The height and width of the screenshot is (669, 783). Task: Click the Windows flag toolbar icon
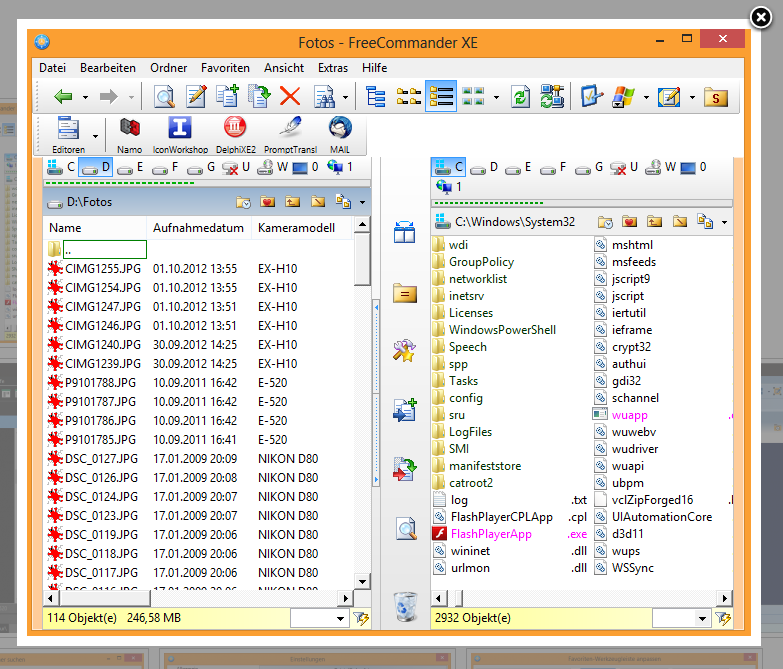pos(623,96)
